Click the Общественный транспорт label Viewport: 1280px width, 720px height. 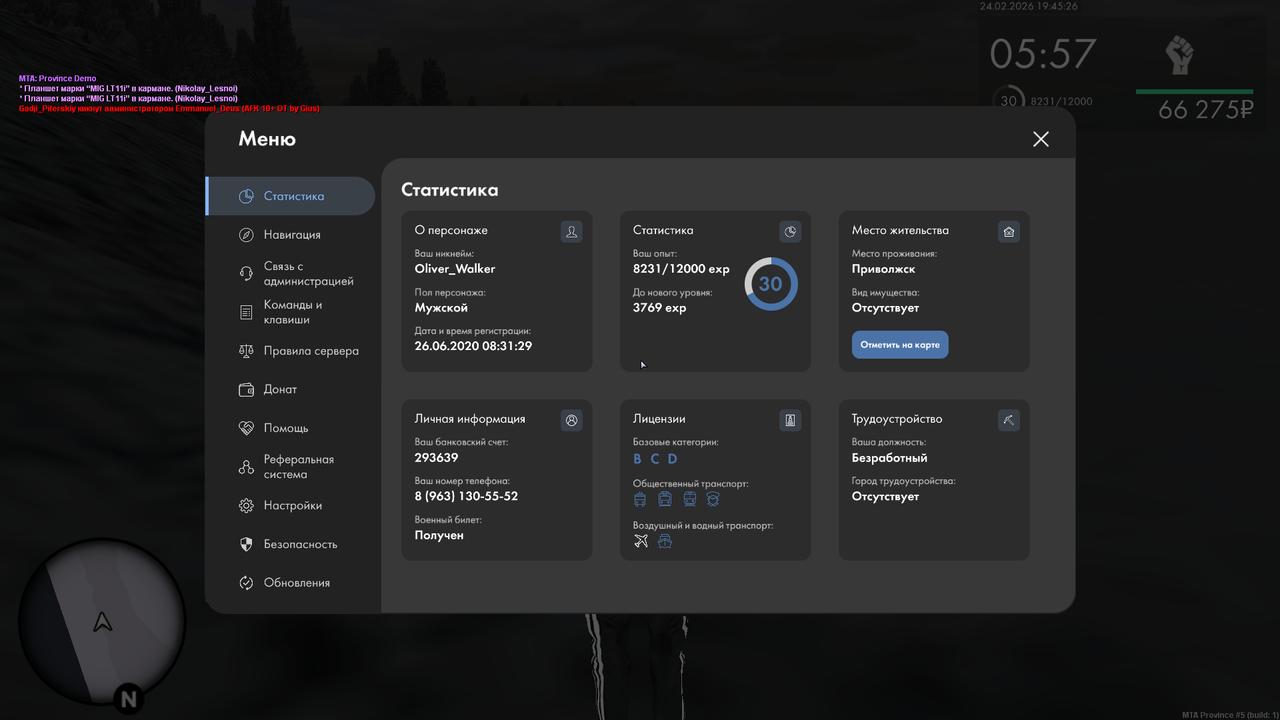click(690, 483)
